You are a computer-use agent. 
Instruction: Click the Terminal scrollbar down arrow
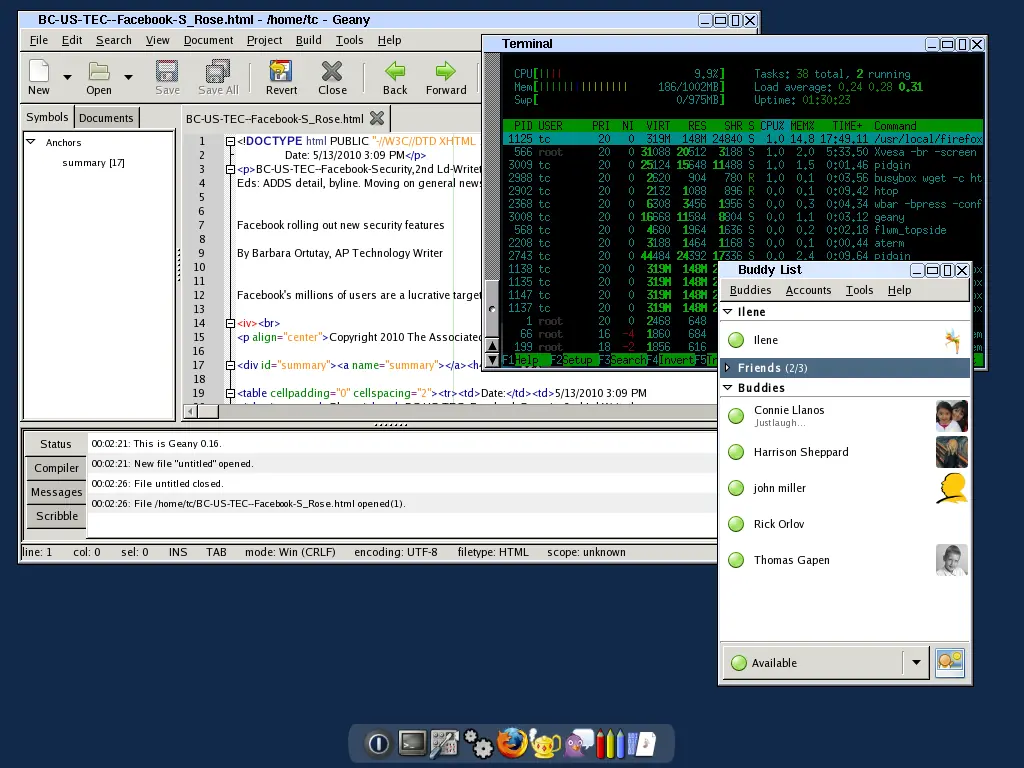coord(492,360)
